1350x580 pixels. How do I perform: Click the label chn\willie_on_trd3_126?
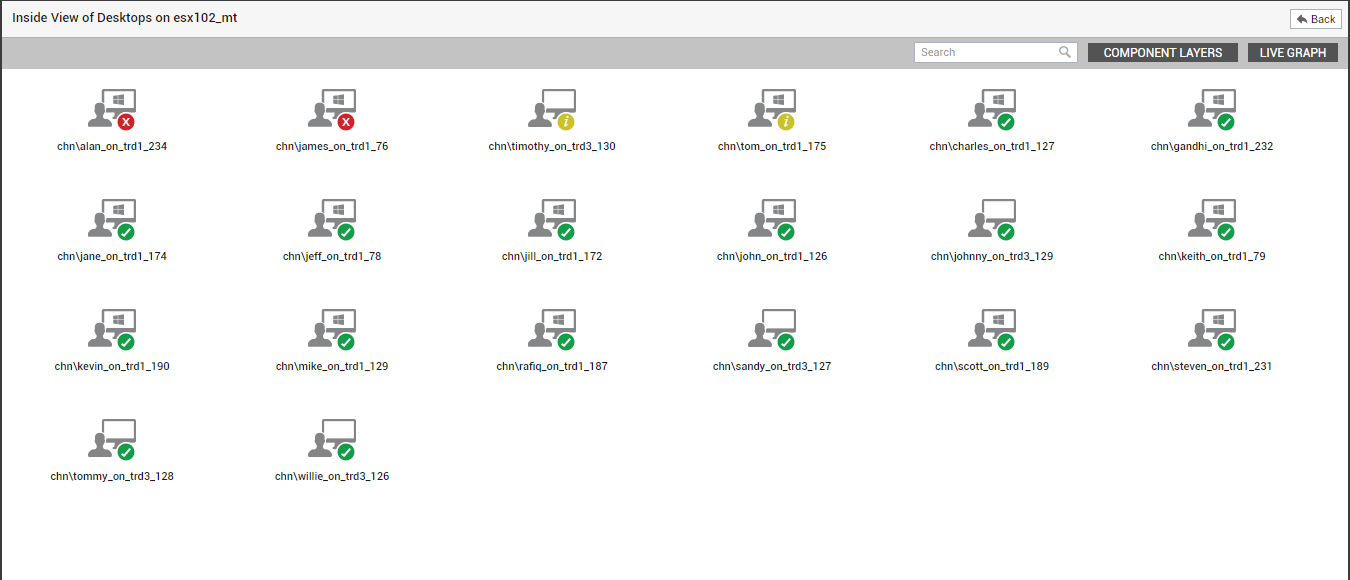coord(332,476)
